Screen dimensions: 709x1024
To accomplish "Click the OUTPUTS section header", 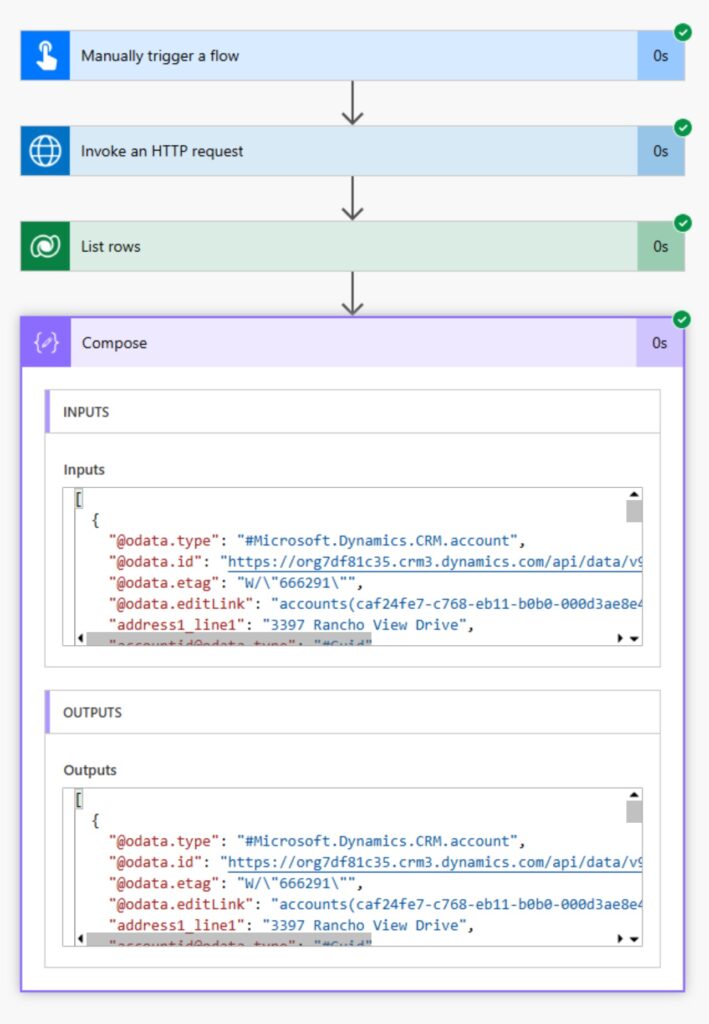I will 353,712.
